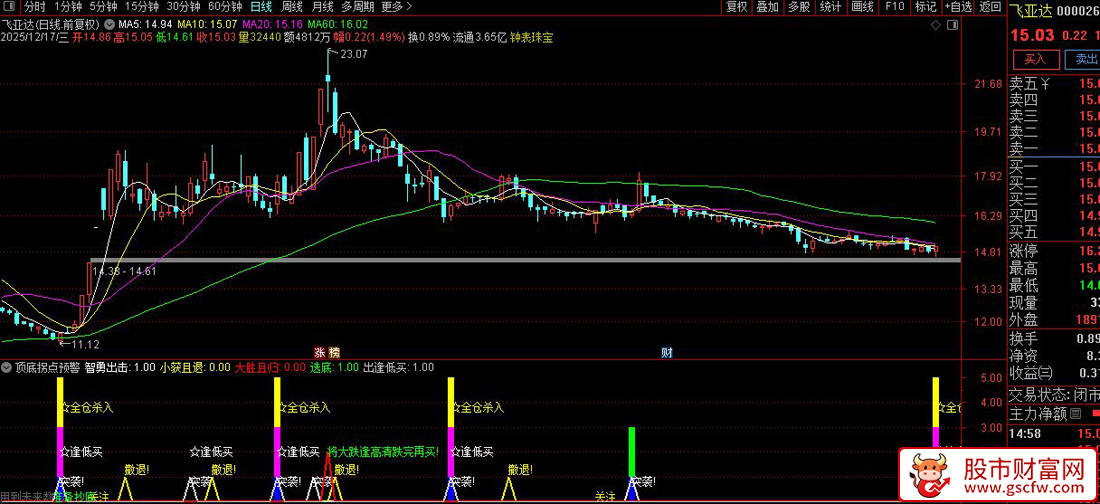Click the 返回 back button
Viewport: 1100px width, 504px height.
tap(990, 7)
